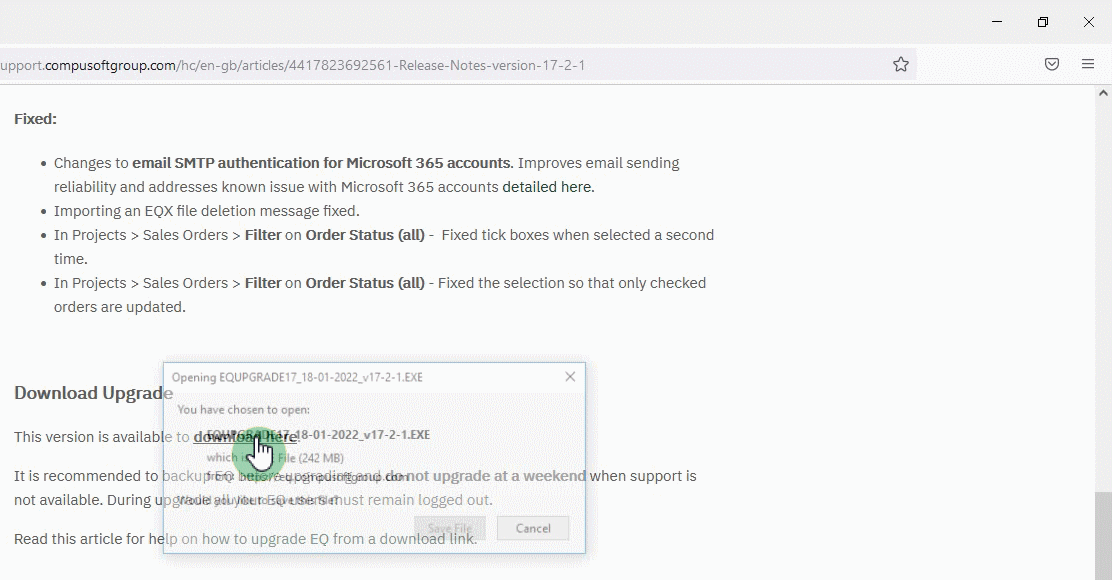Open the Firefox hamburger menu
Viewport: 1112px width, 580px height.
point(1088,65)
